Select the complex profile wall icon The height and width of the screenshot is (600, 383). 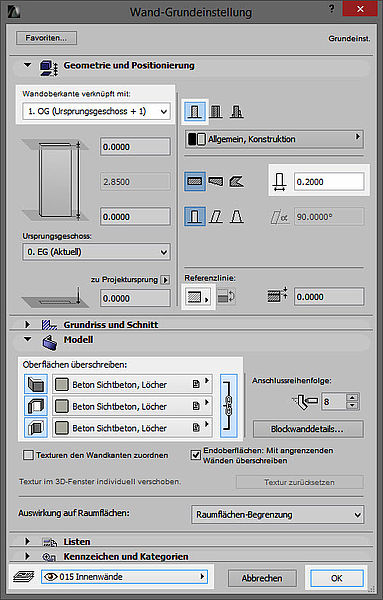pyautogui.click(x=236, y=112)
